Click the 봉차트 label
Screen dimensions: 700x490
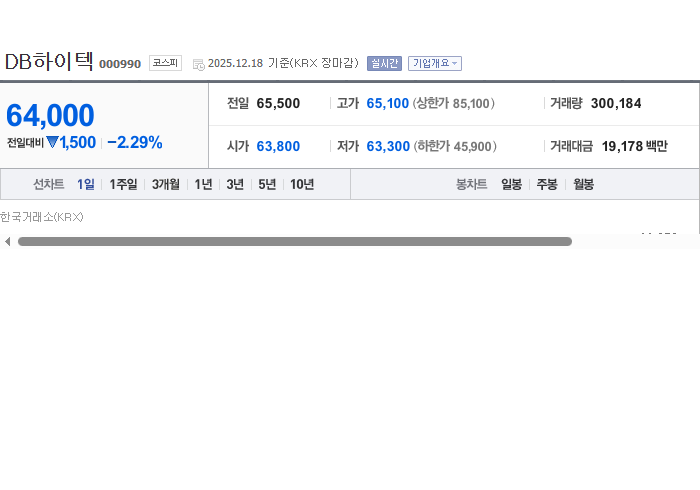click(x=471, y=184)
